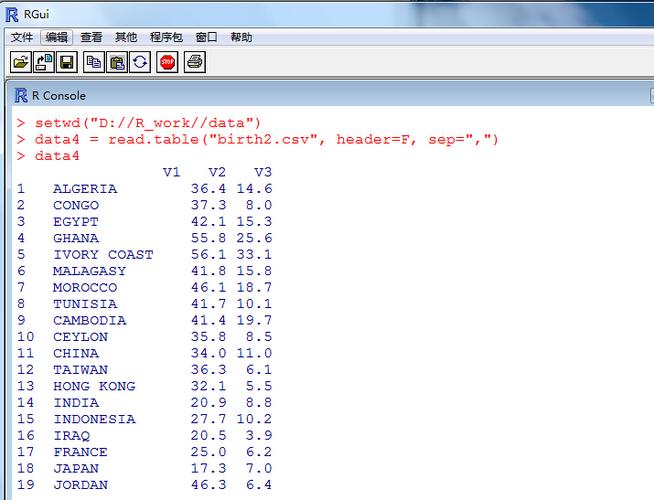This screenshot has width=654, height=500.
Task: Click the value 3.9 in IRAQ row
Action: (259, 436)
